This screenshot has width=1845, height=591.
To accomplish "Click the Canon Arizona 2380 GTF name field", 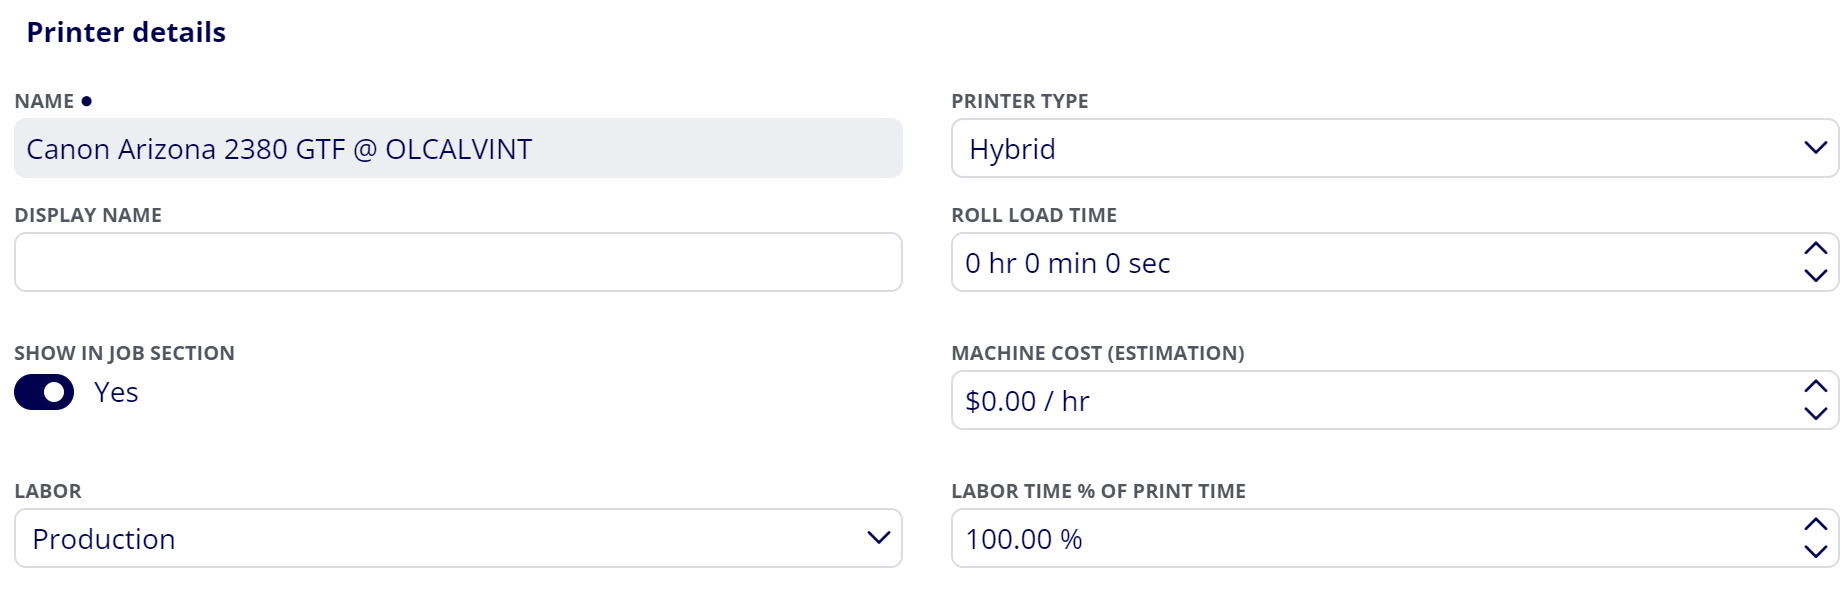I will coord(458,148).
